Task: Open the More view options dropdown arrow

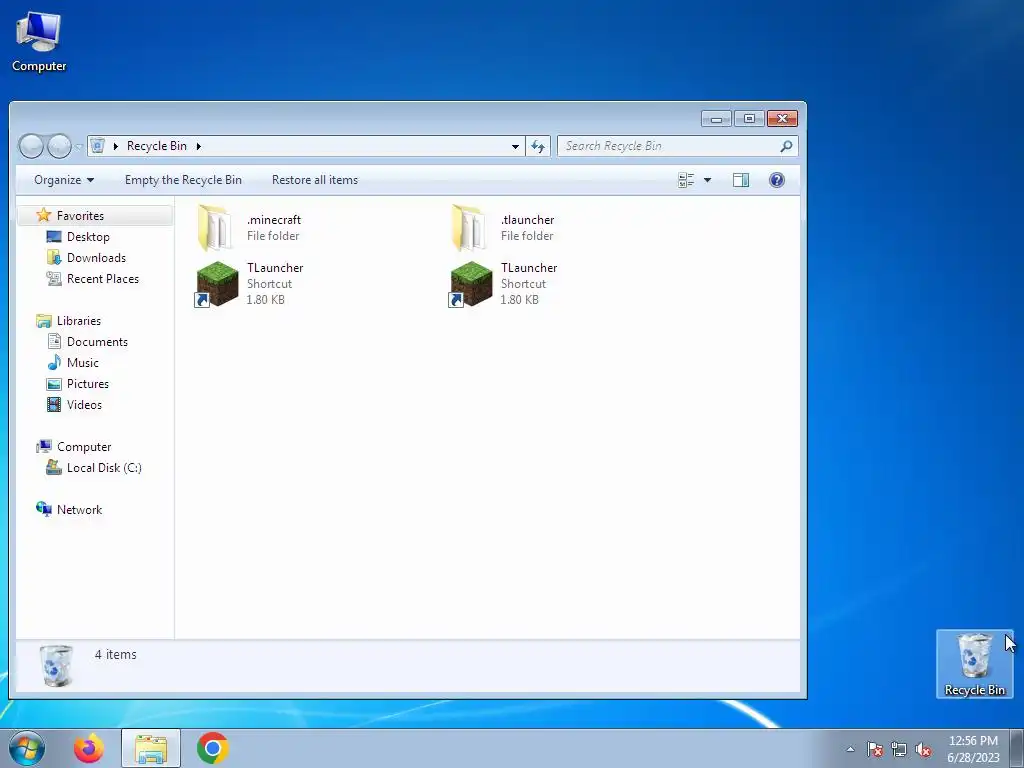Action: click(707, 180)
